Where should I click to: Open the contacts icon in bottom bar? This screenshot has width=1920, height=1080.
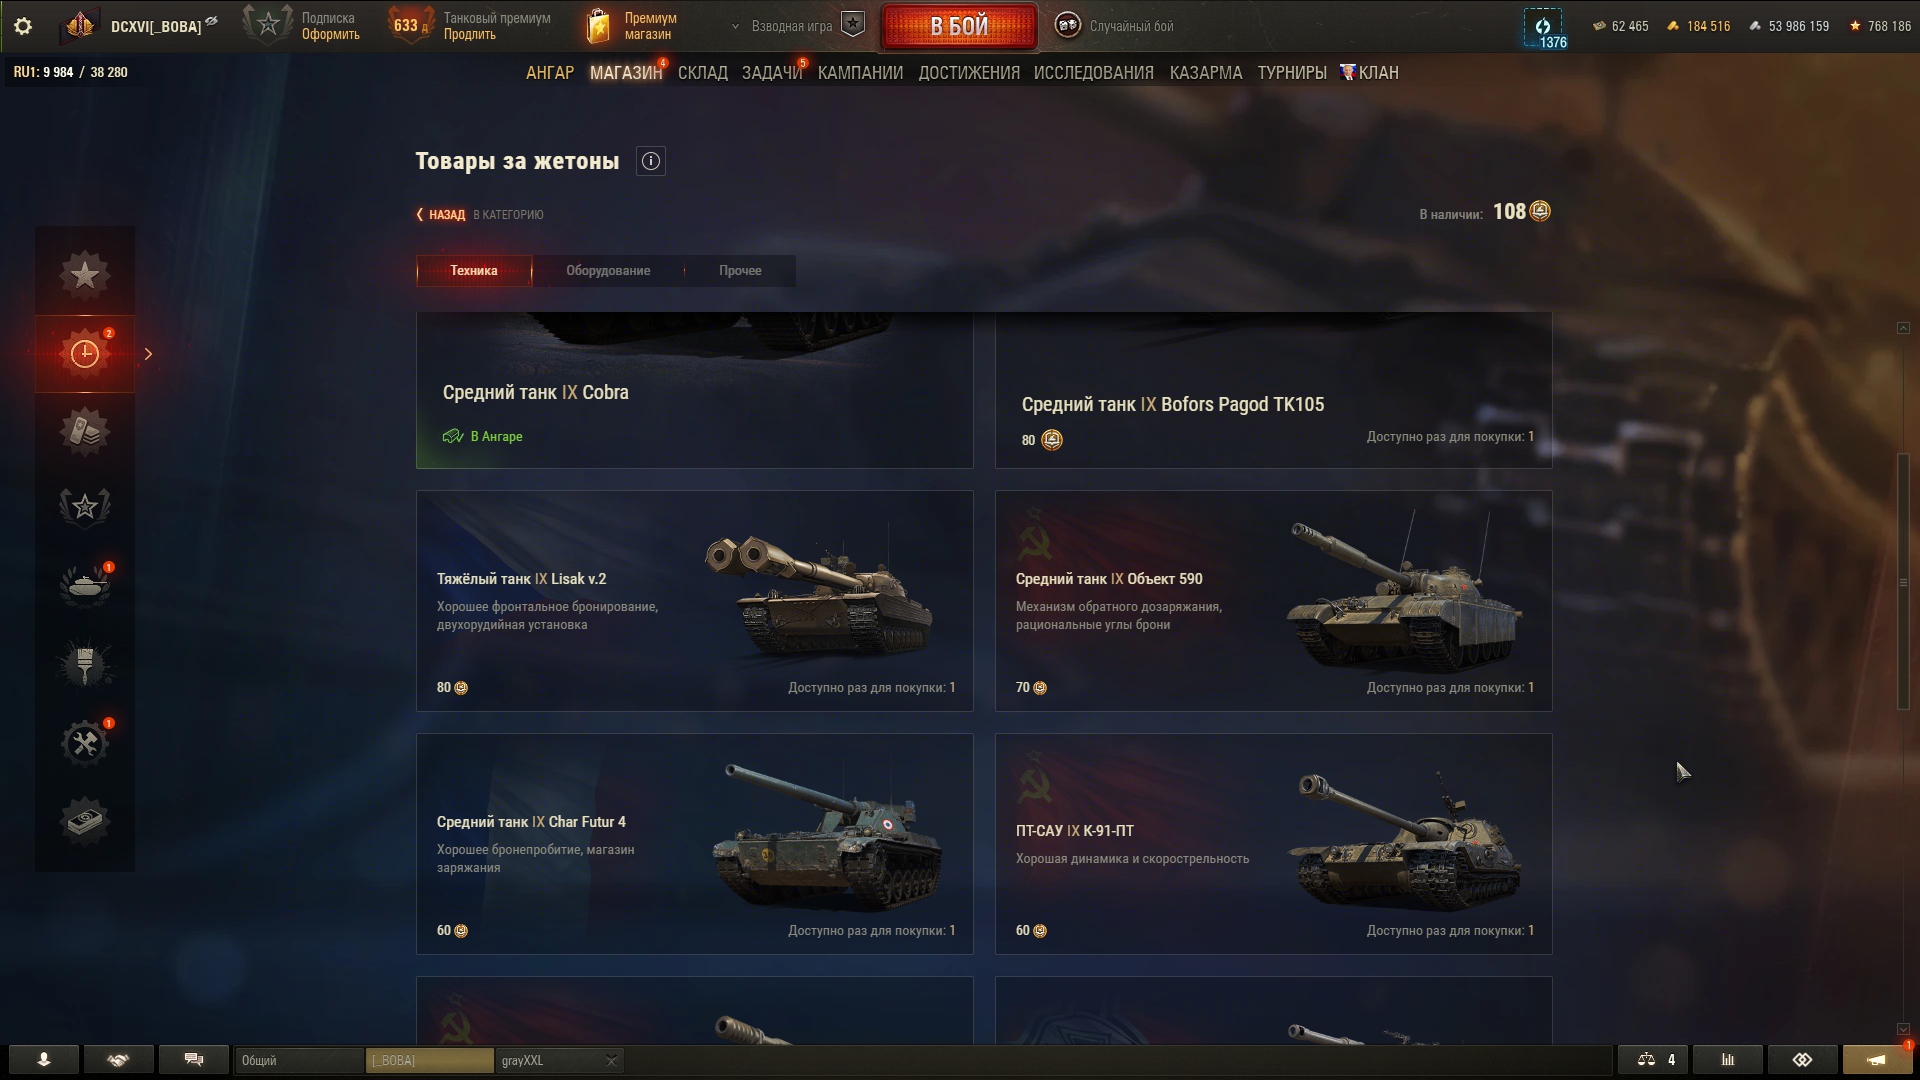coord(44,1060)
